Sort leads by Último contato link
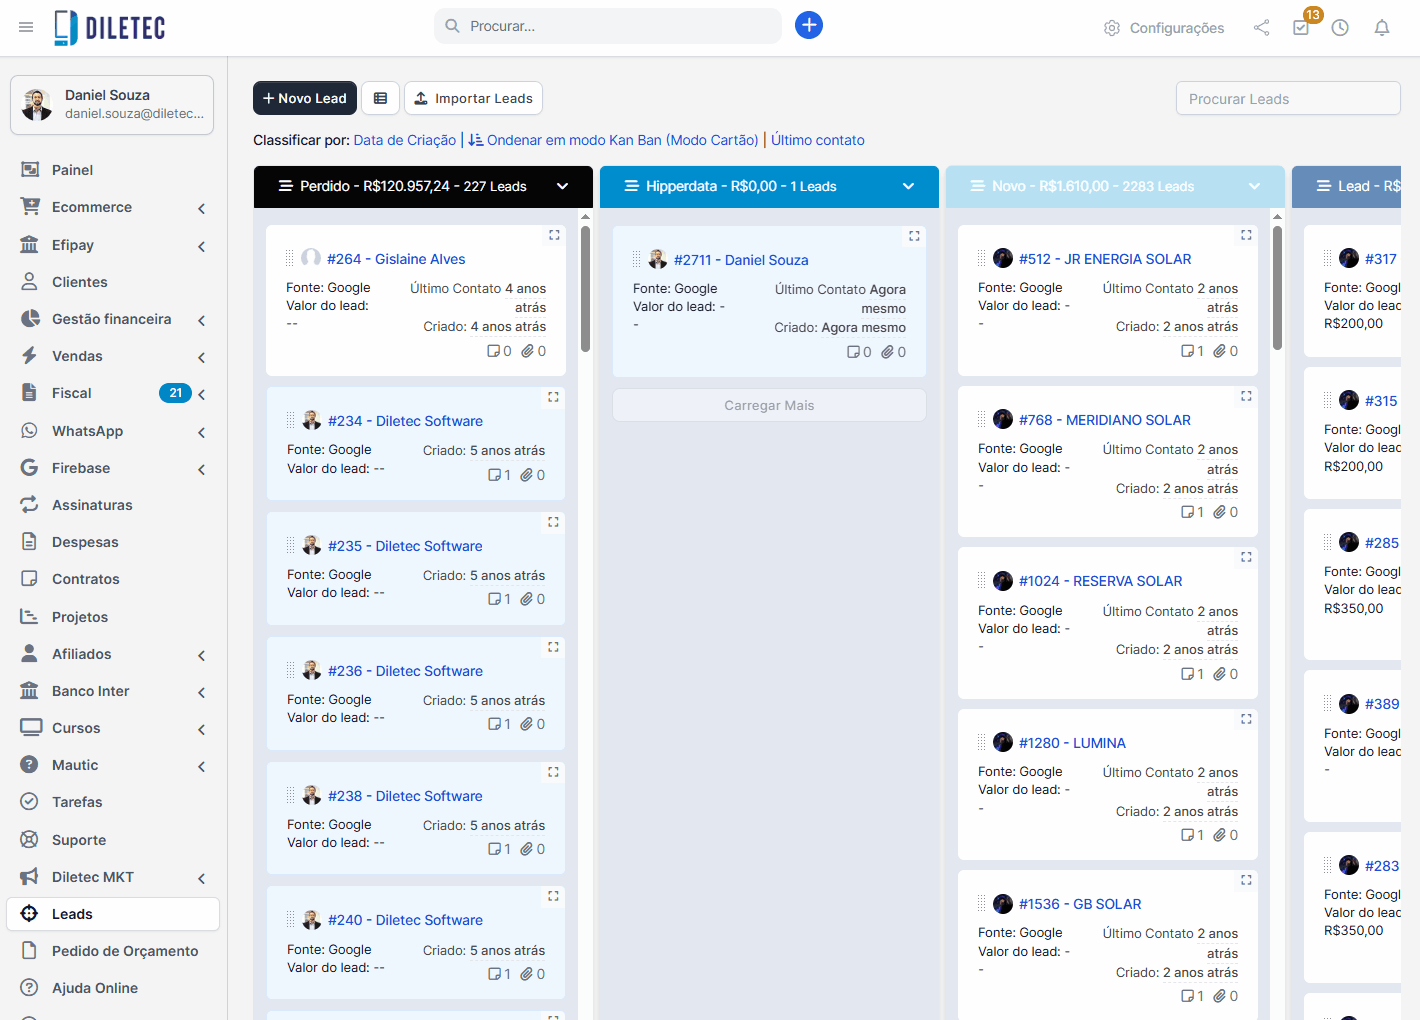The width and height of the screenshot is (1420, 1020). [x=817, y=140]
